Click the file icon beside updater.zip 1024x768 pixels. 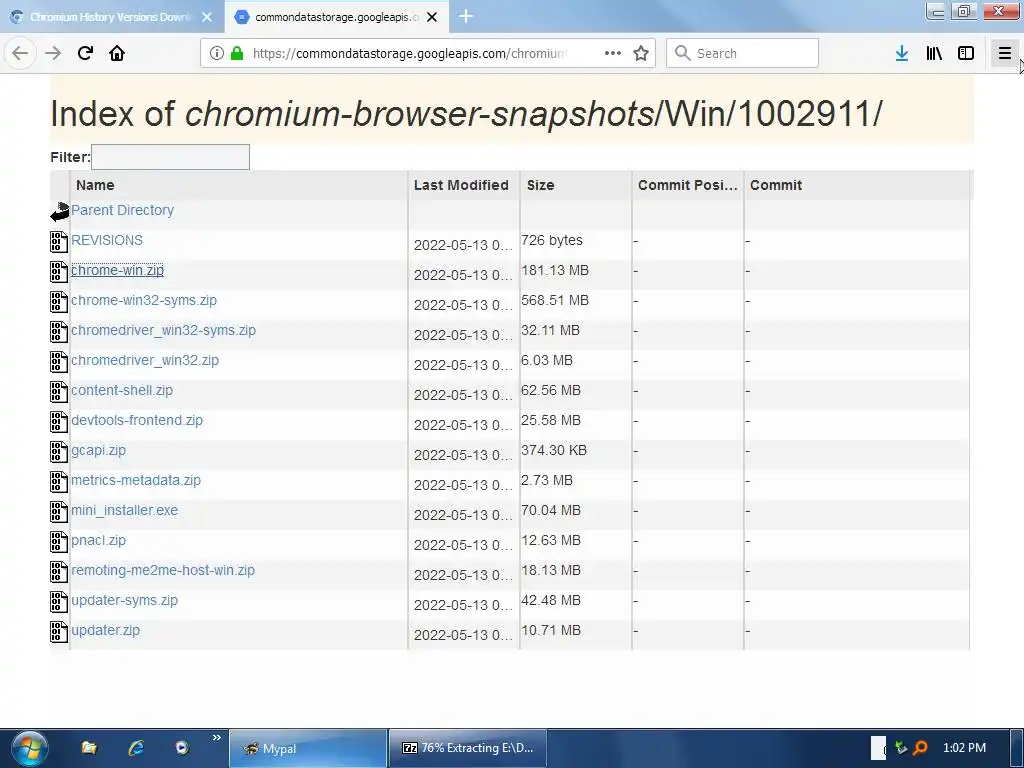pyautogui.click(x=59, y=632)
